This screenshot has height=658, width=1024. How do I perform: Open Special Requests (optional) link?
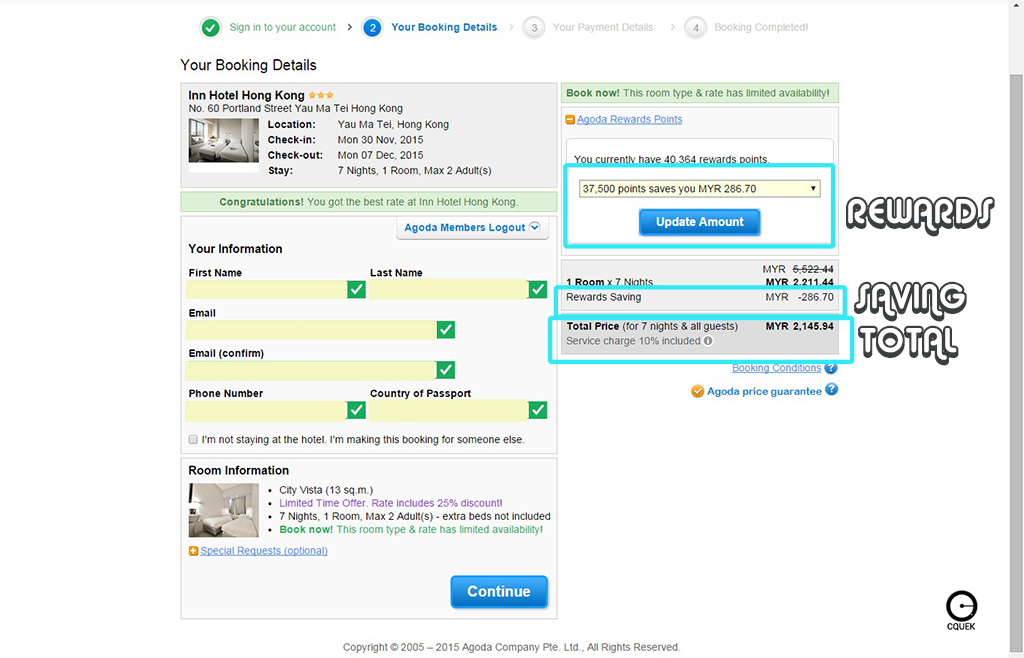264,551
